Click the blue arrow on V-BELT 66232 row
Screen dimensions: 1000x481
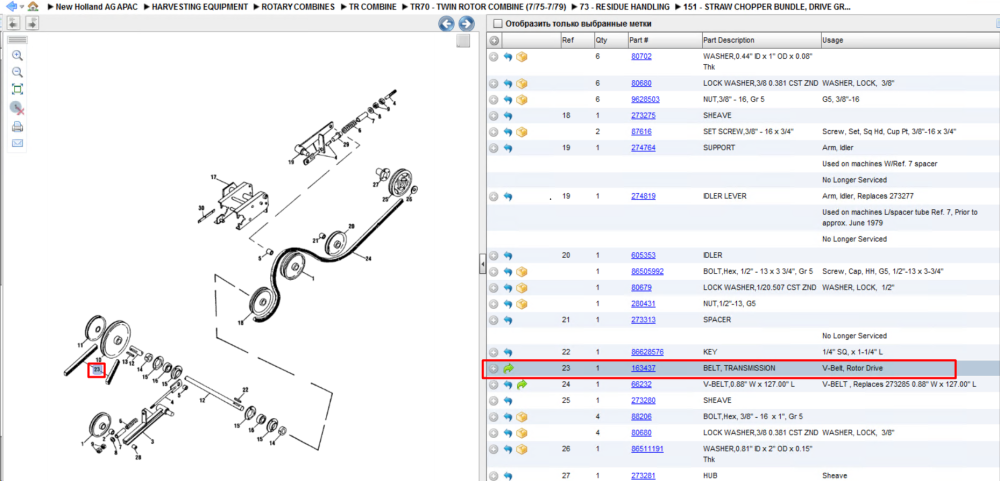coord(508,385)
